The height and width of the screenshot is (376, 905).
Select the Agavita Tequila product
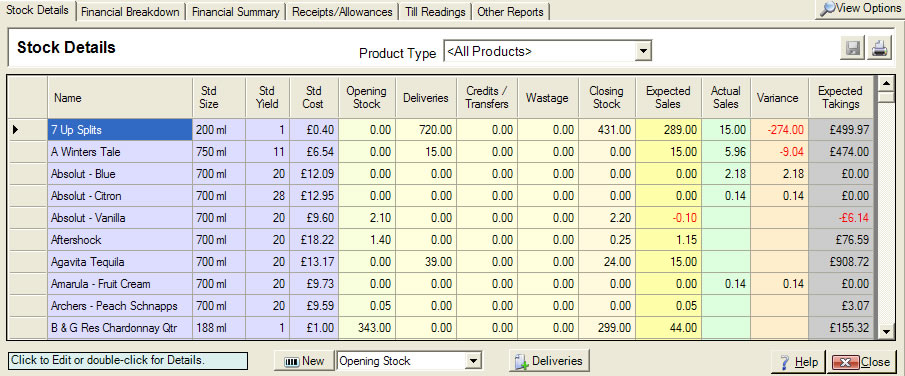[x=119, y=262]
